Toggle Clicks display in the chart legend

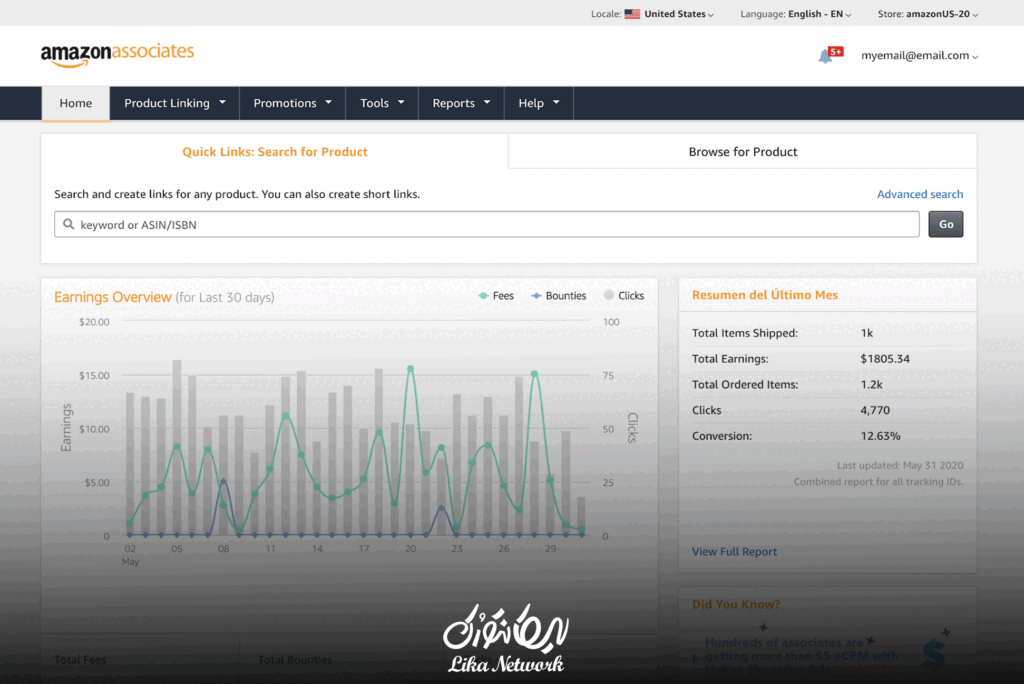pos(623,295)
